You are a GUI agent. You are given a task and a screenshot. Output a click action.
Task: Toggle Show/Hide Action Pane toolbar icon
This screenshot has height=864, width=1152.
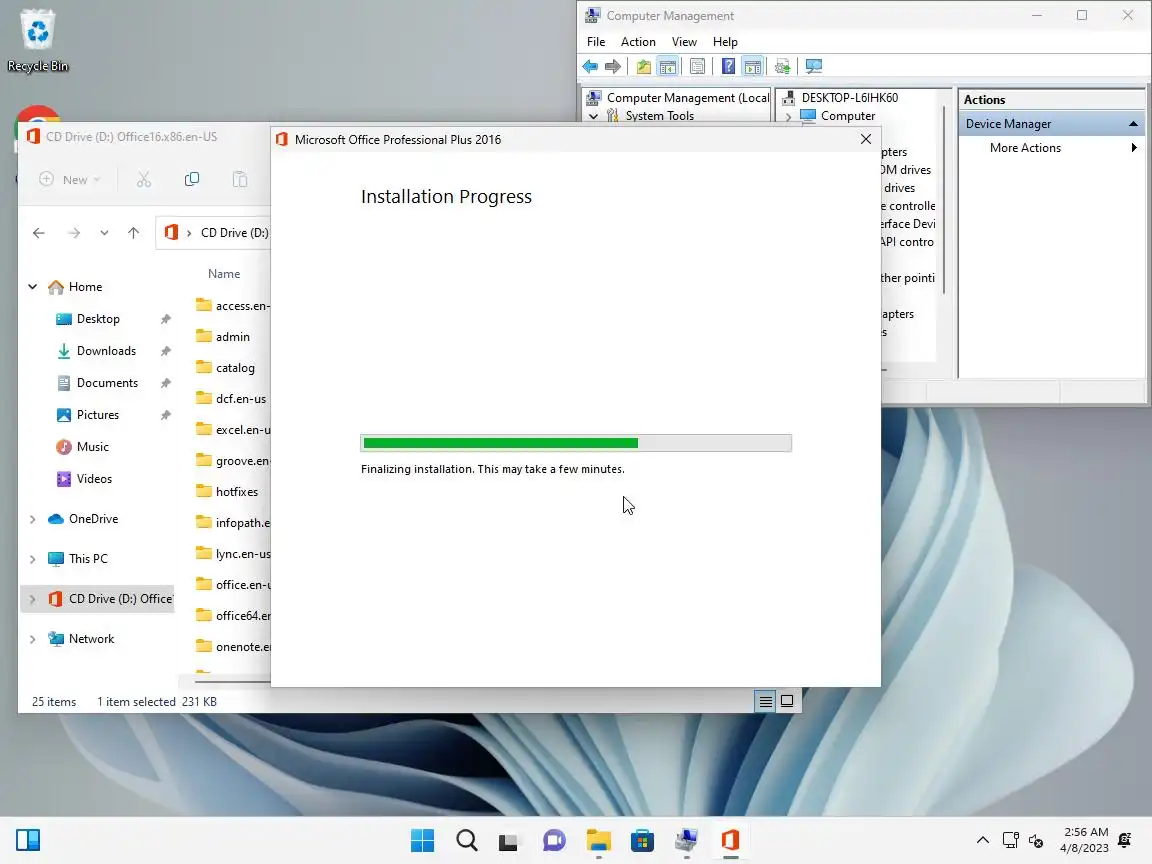point(753,67)
